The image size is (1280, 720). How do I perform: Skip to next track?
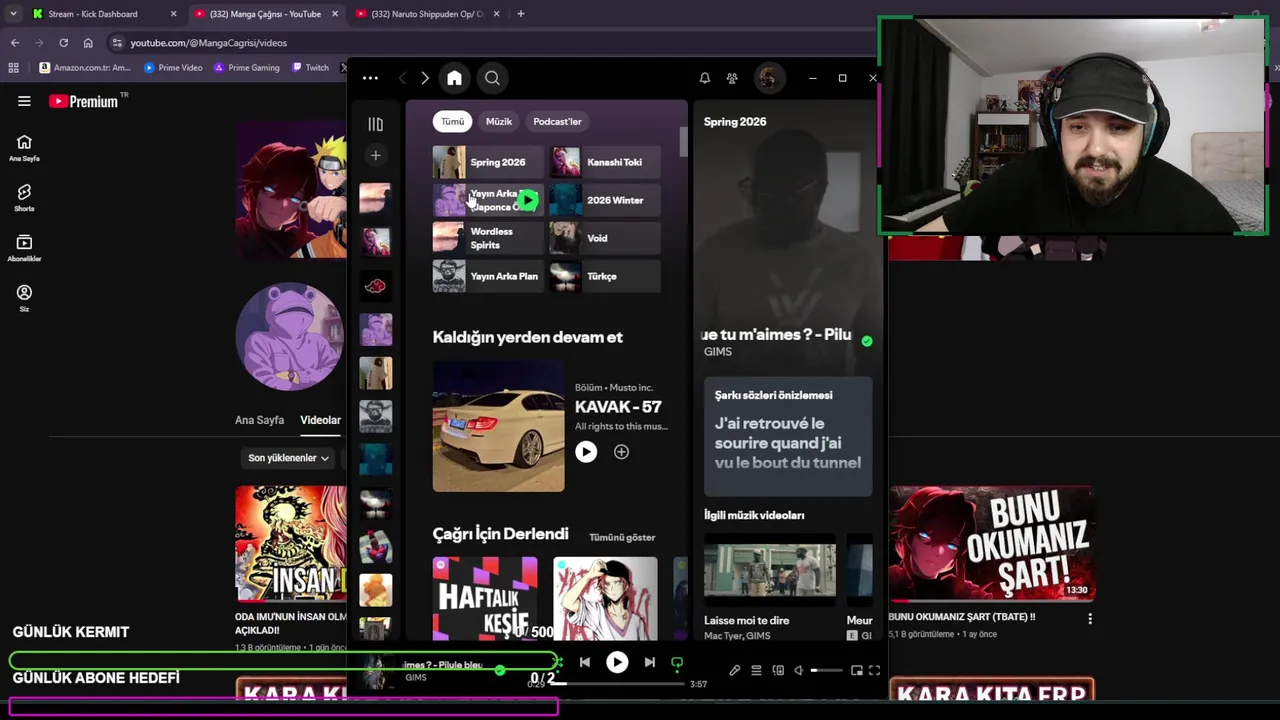coord(650,662)
